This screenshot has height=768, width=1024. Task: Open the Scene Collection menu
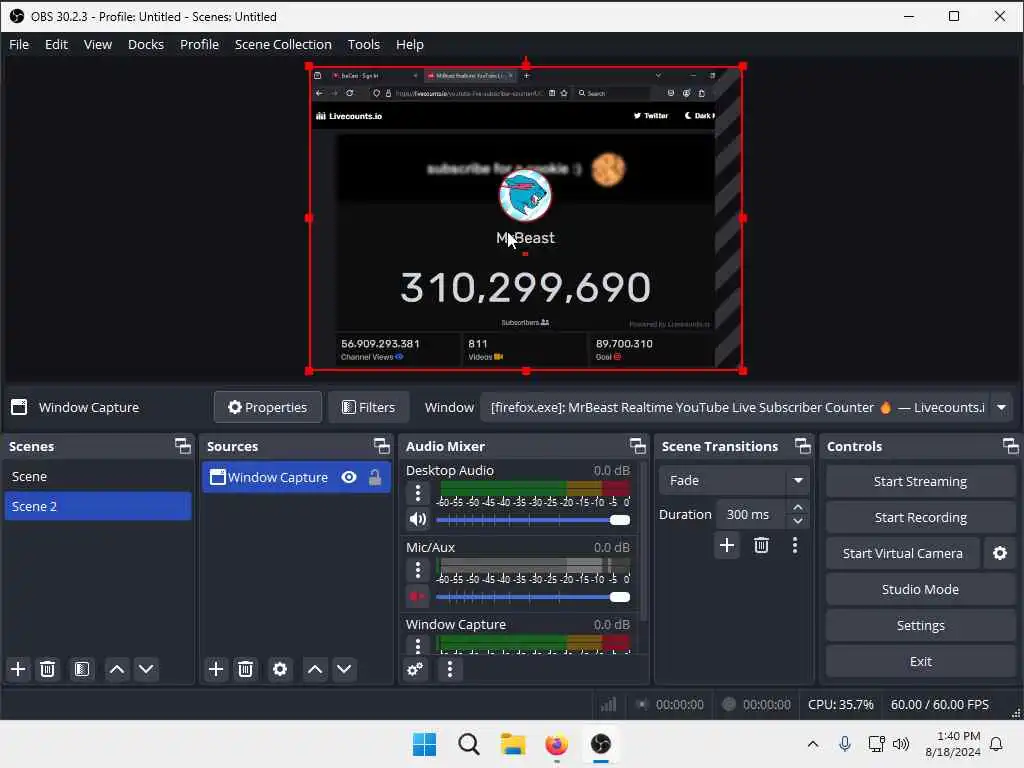click(283, 44)
